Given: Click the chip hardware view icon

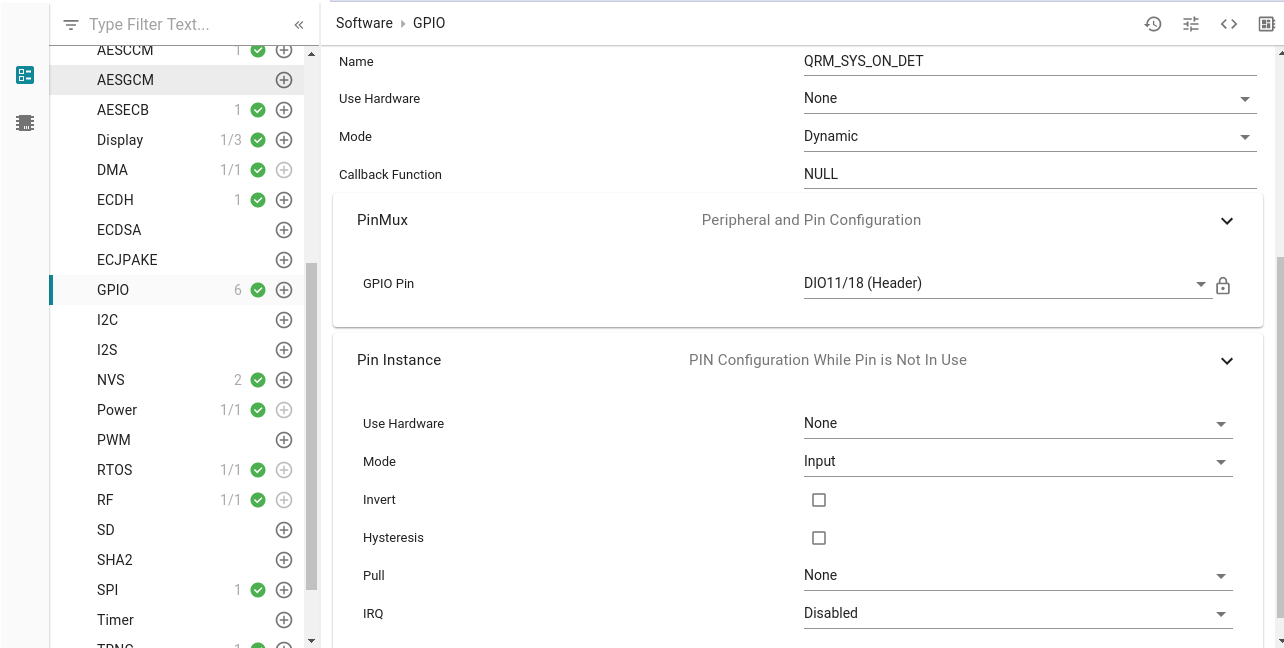Looking at the screenshot, I should click(x=25, y=123).
